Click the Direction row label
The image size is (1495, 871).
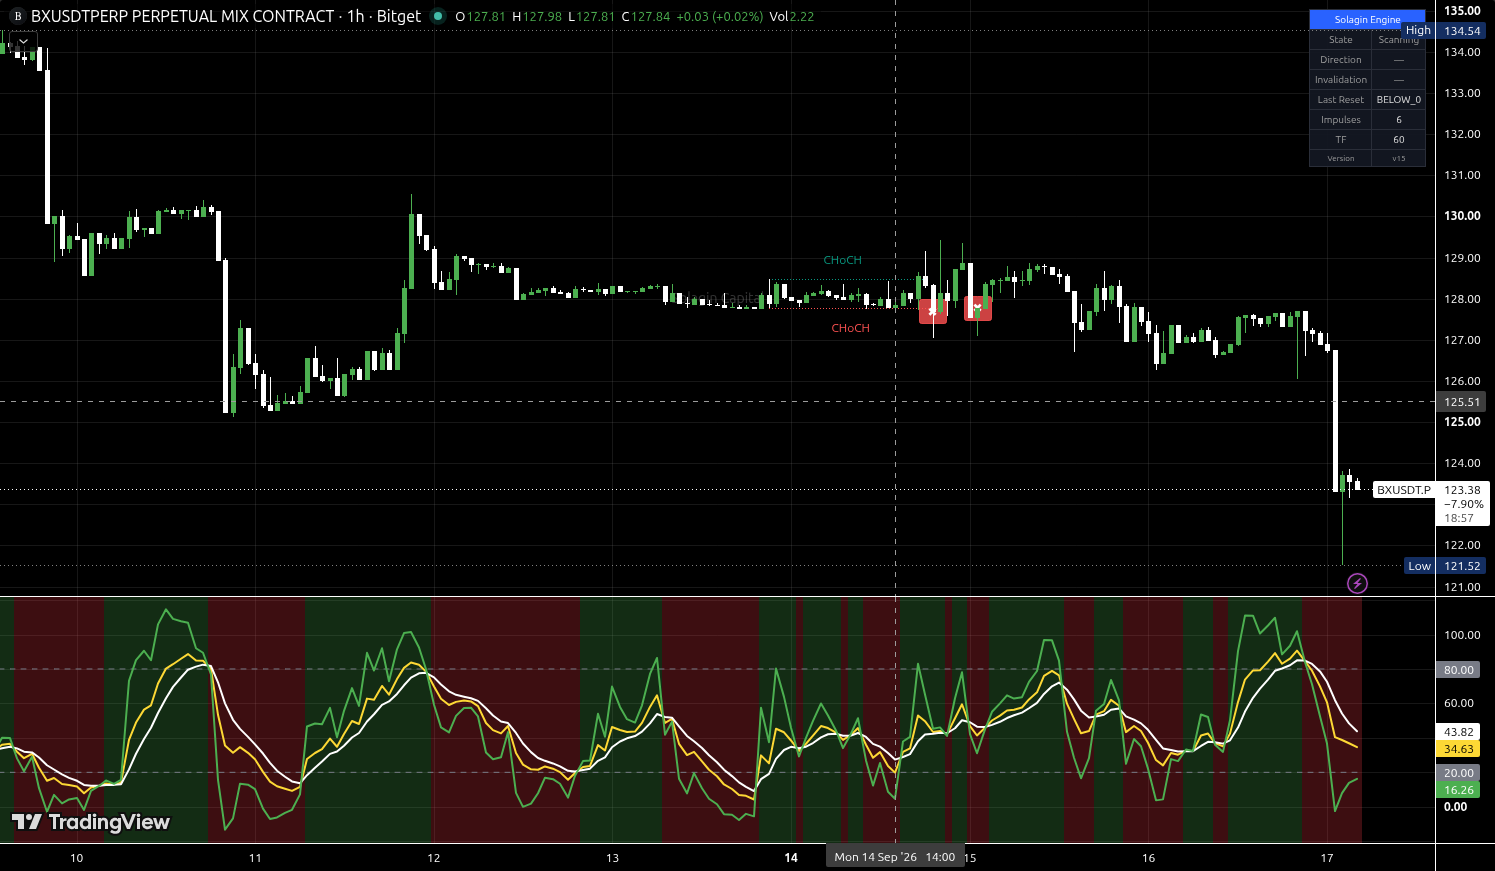tap(1340, 60)
